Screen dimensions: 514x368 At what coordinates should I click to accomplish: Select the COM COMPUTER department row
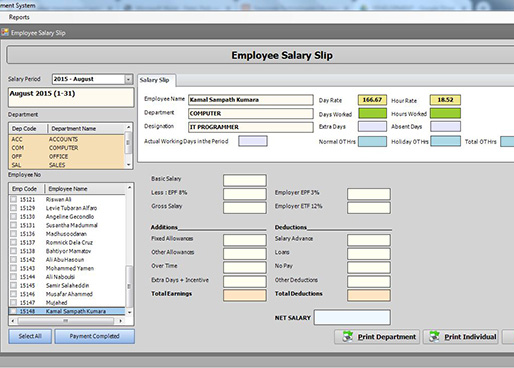pyautogui.click(x=67, y=148)
